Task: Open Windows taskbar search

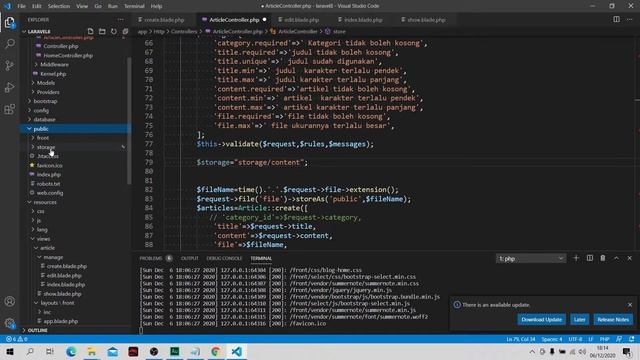Action: (30, 351)
